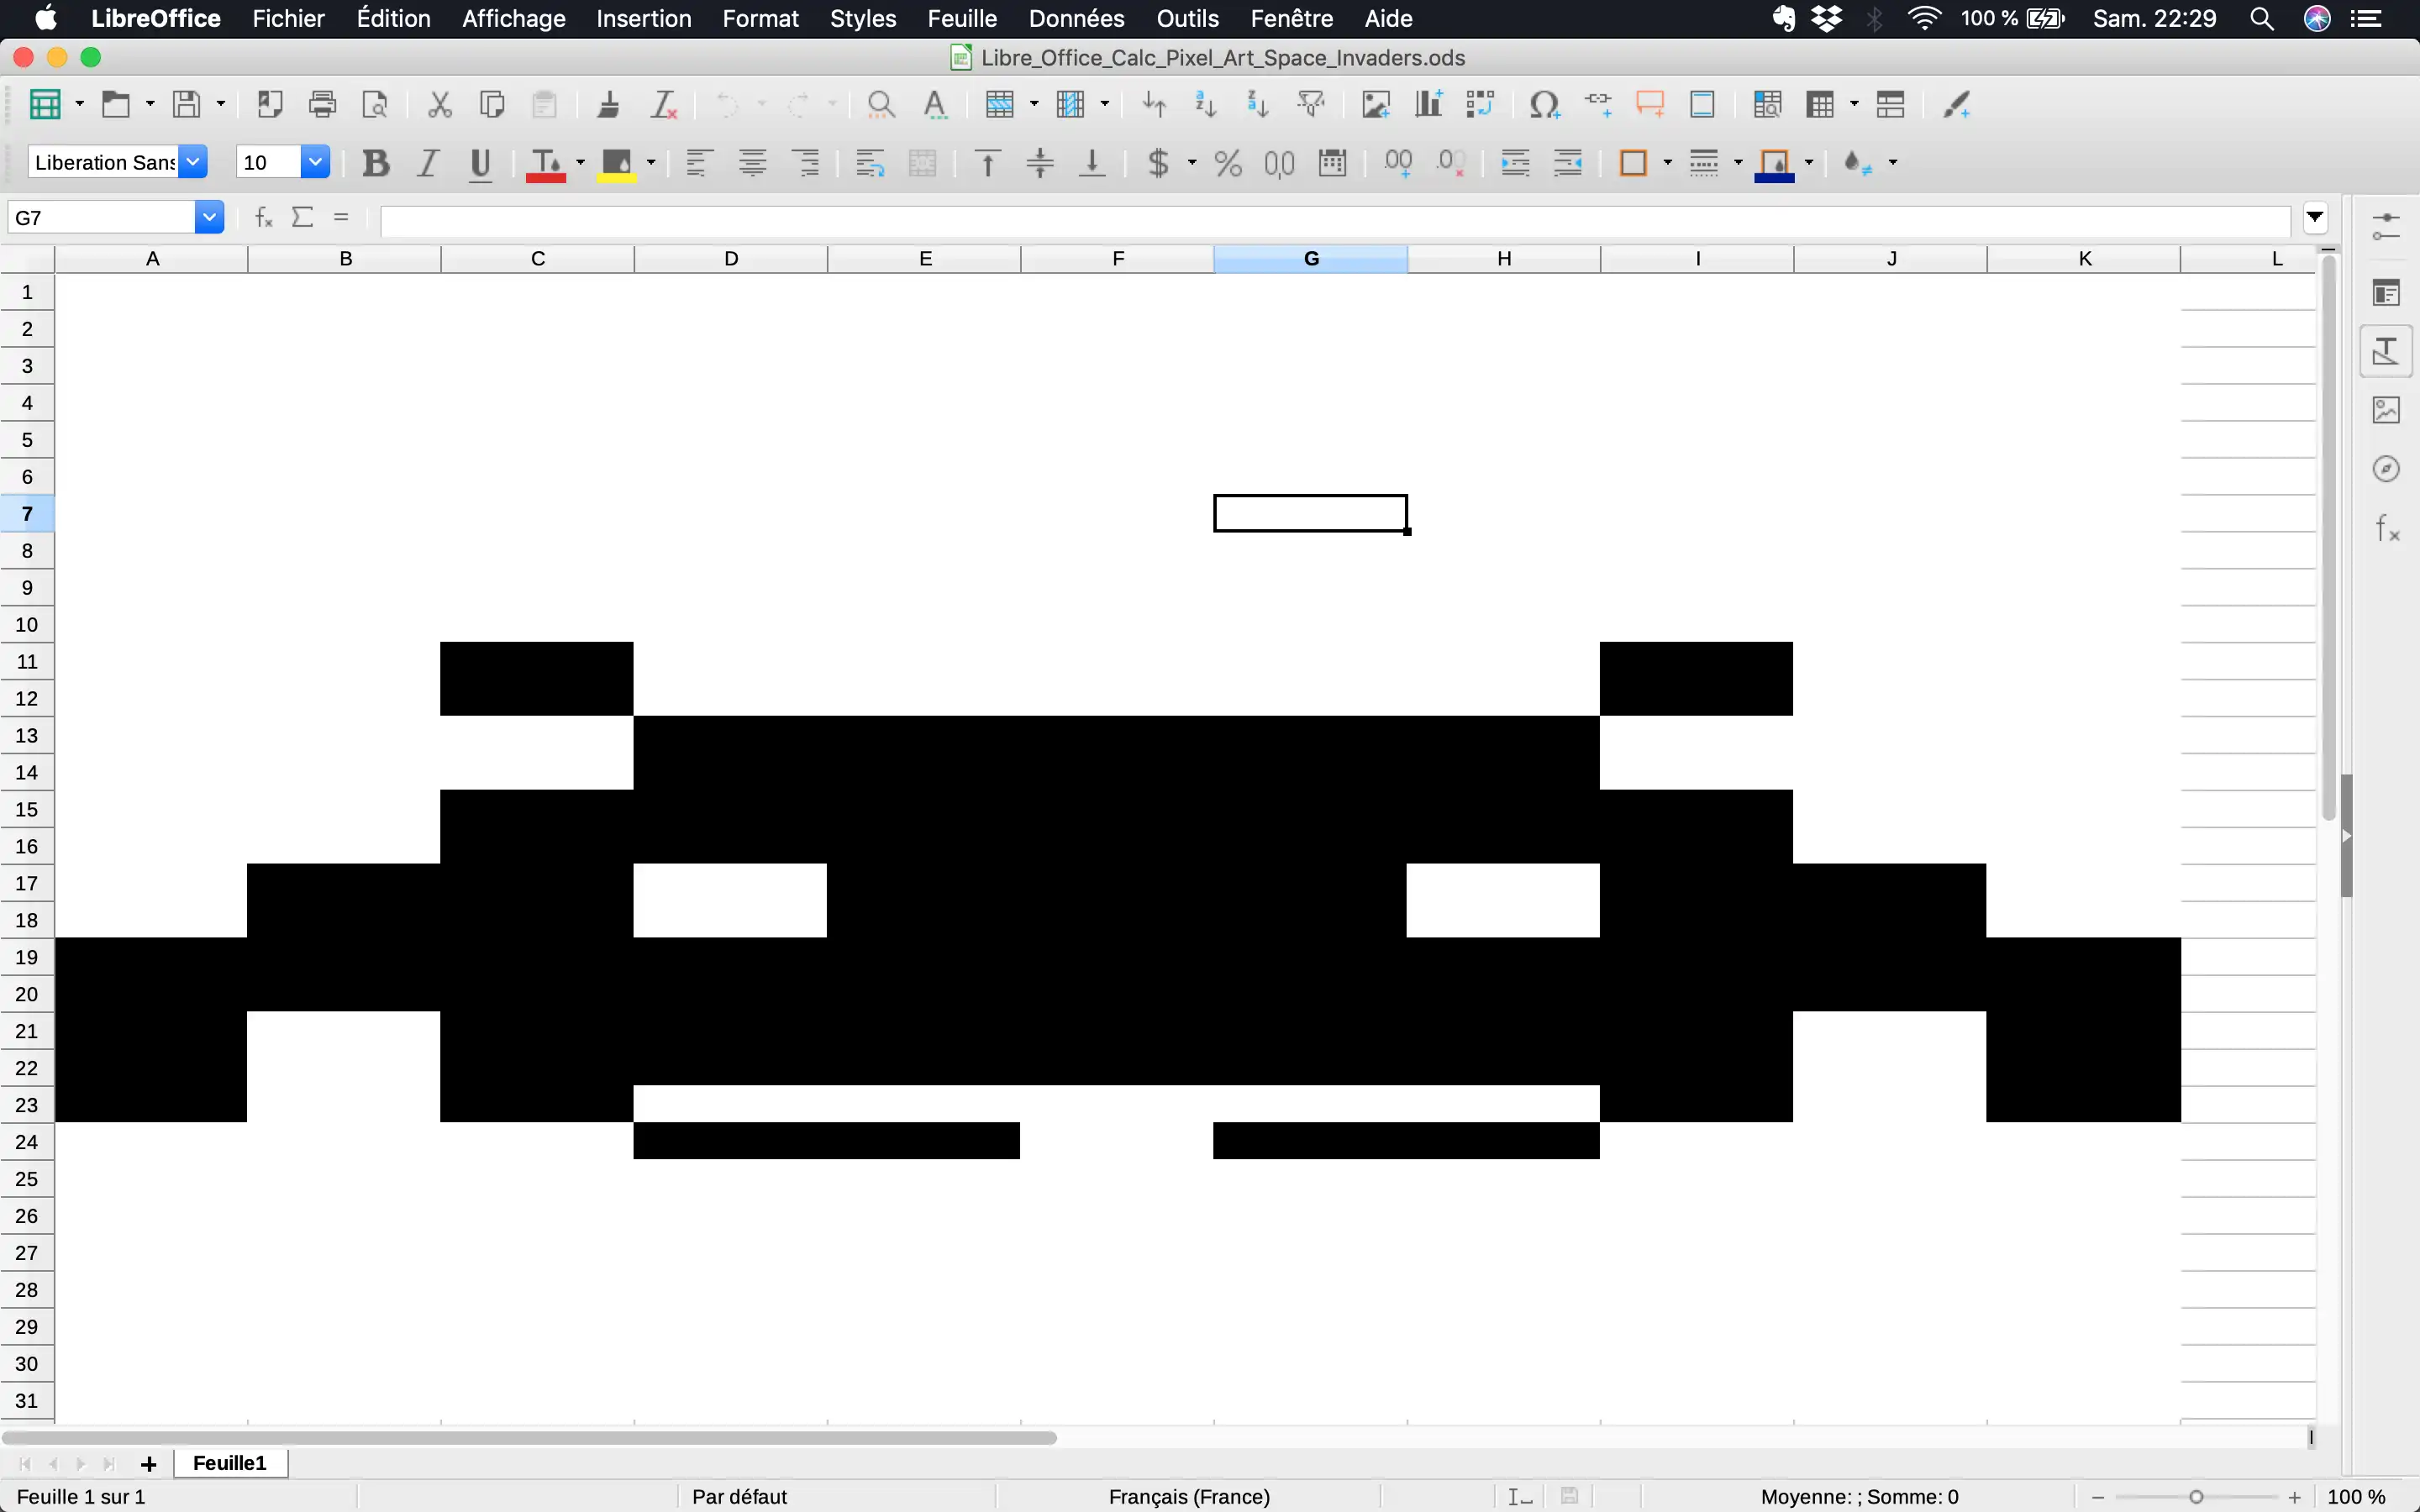2420x1512 pixels.
Task: Open Borders dropdown arrow
Action: pos(1667,163)
